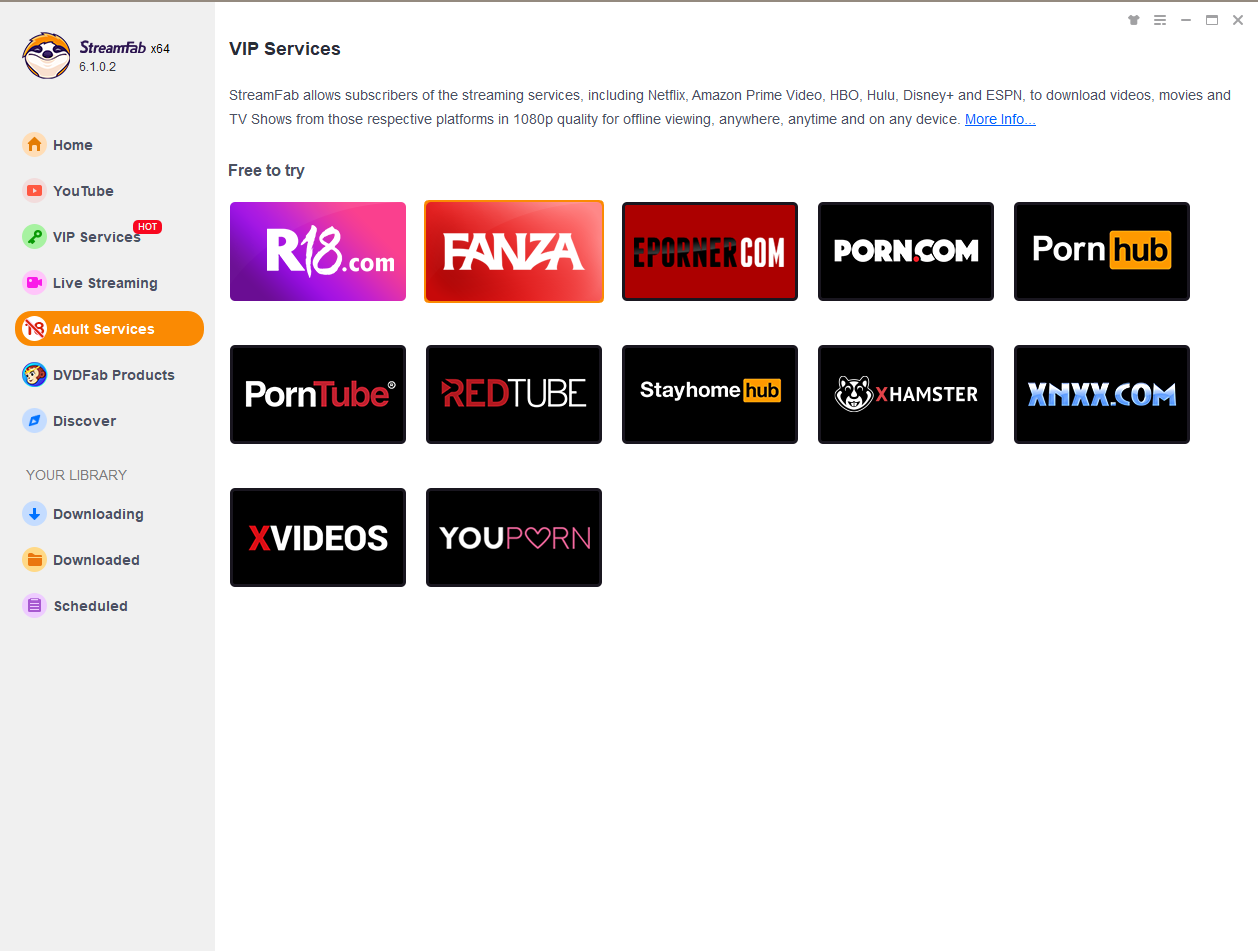Select the Adult Services sidebar tab
This screenshot has height=951, width=1258.
[109, 329]
